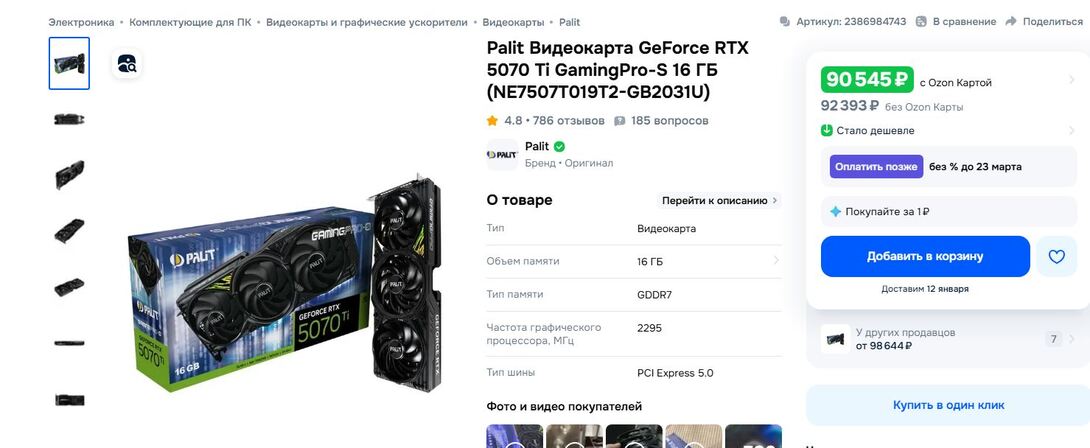Click the Оплатить позже purple badge

point(876,166)
